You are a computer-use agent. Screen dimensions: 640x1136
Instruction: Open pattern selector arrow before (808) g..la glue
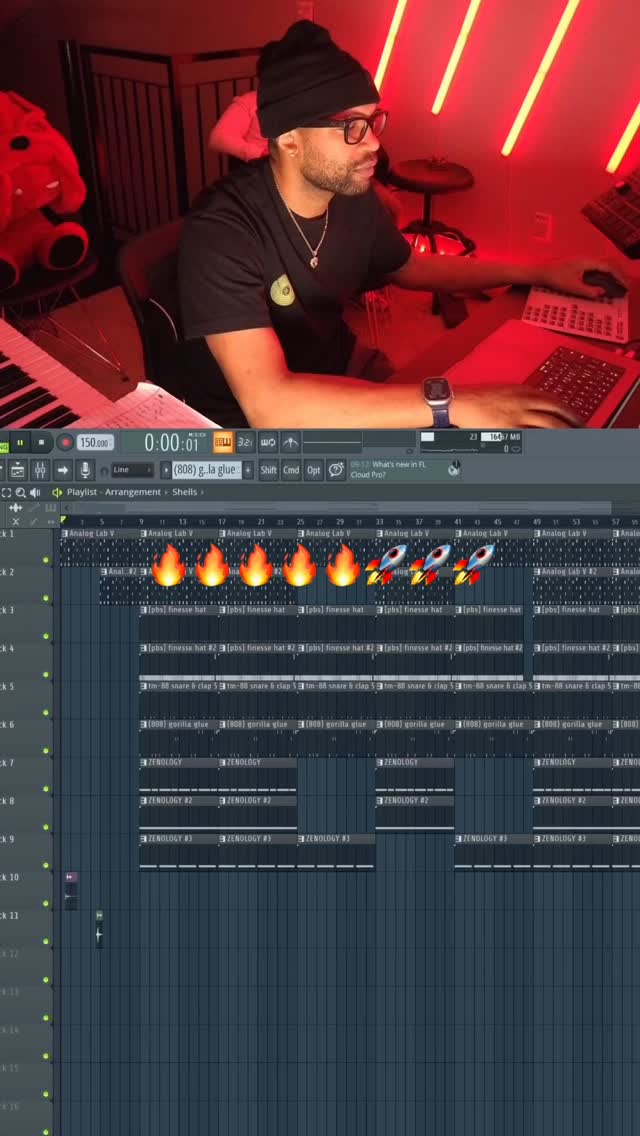[x=165, y=470]
